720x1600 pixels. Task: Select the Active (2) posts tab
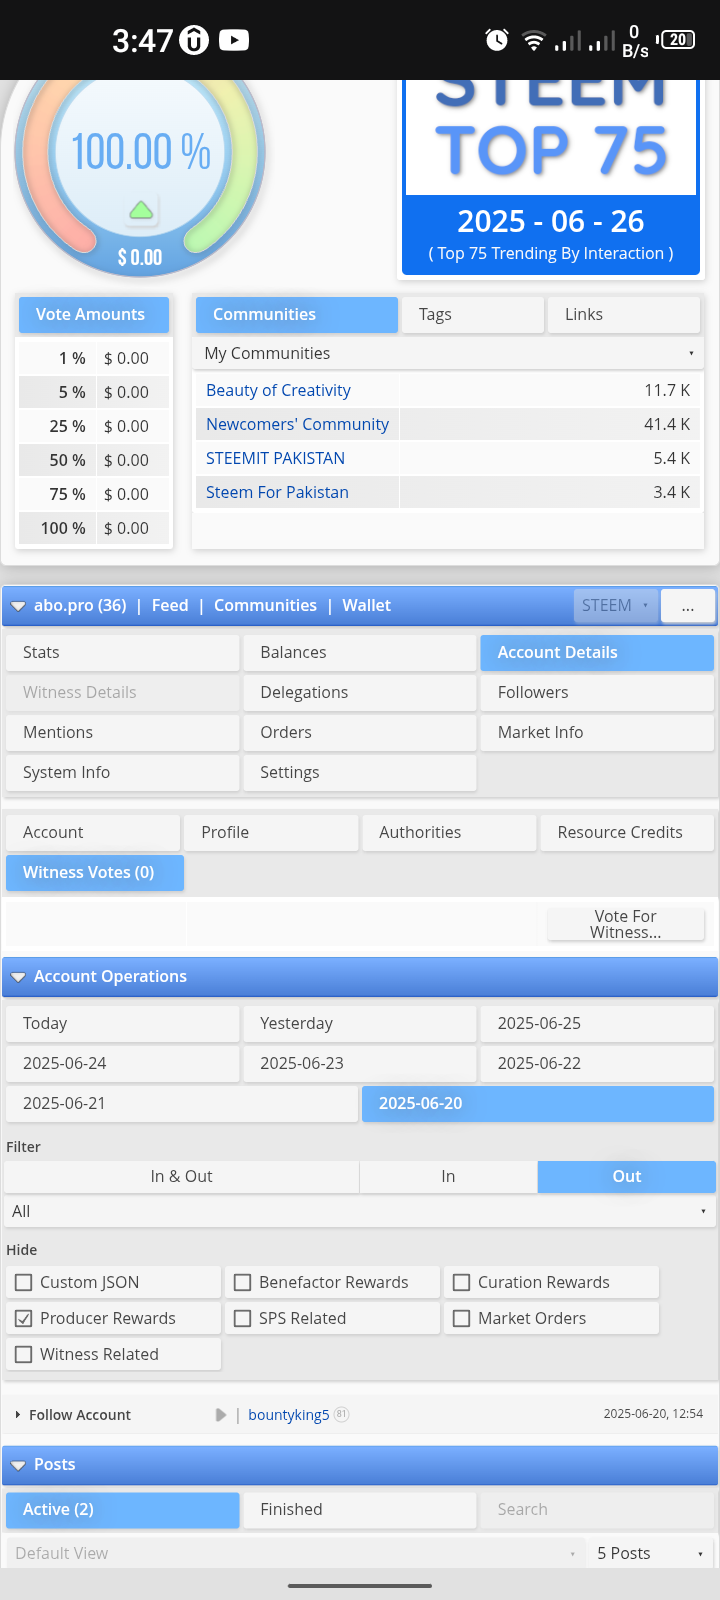coord(123,1509)
